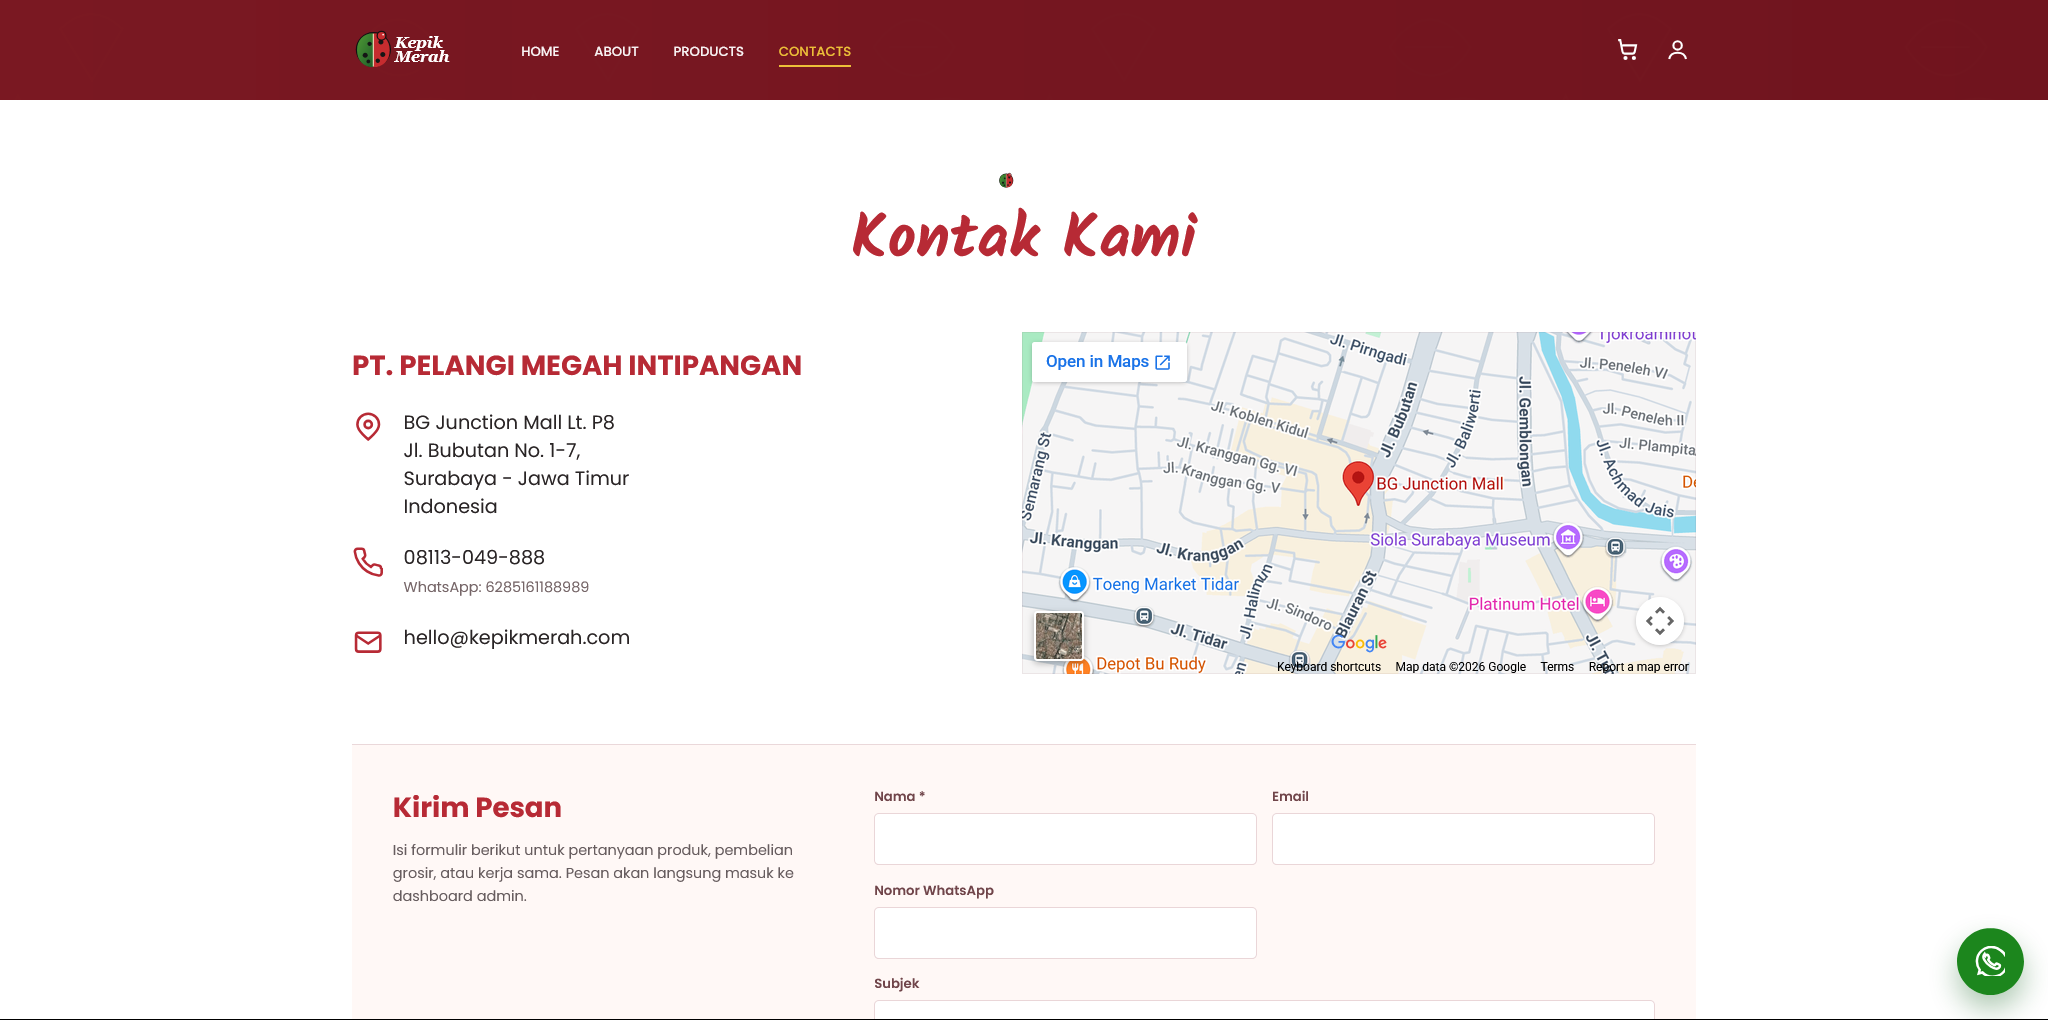Click the red BG Junction Mall map marker
Image resolution: width=2048 pixels, height=1020 pixels.
pyautogui.click(x=1357, y=483)
